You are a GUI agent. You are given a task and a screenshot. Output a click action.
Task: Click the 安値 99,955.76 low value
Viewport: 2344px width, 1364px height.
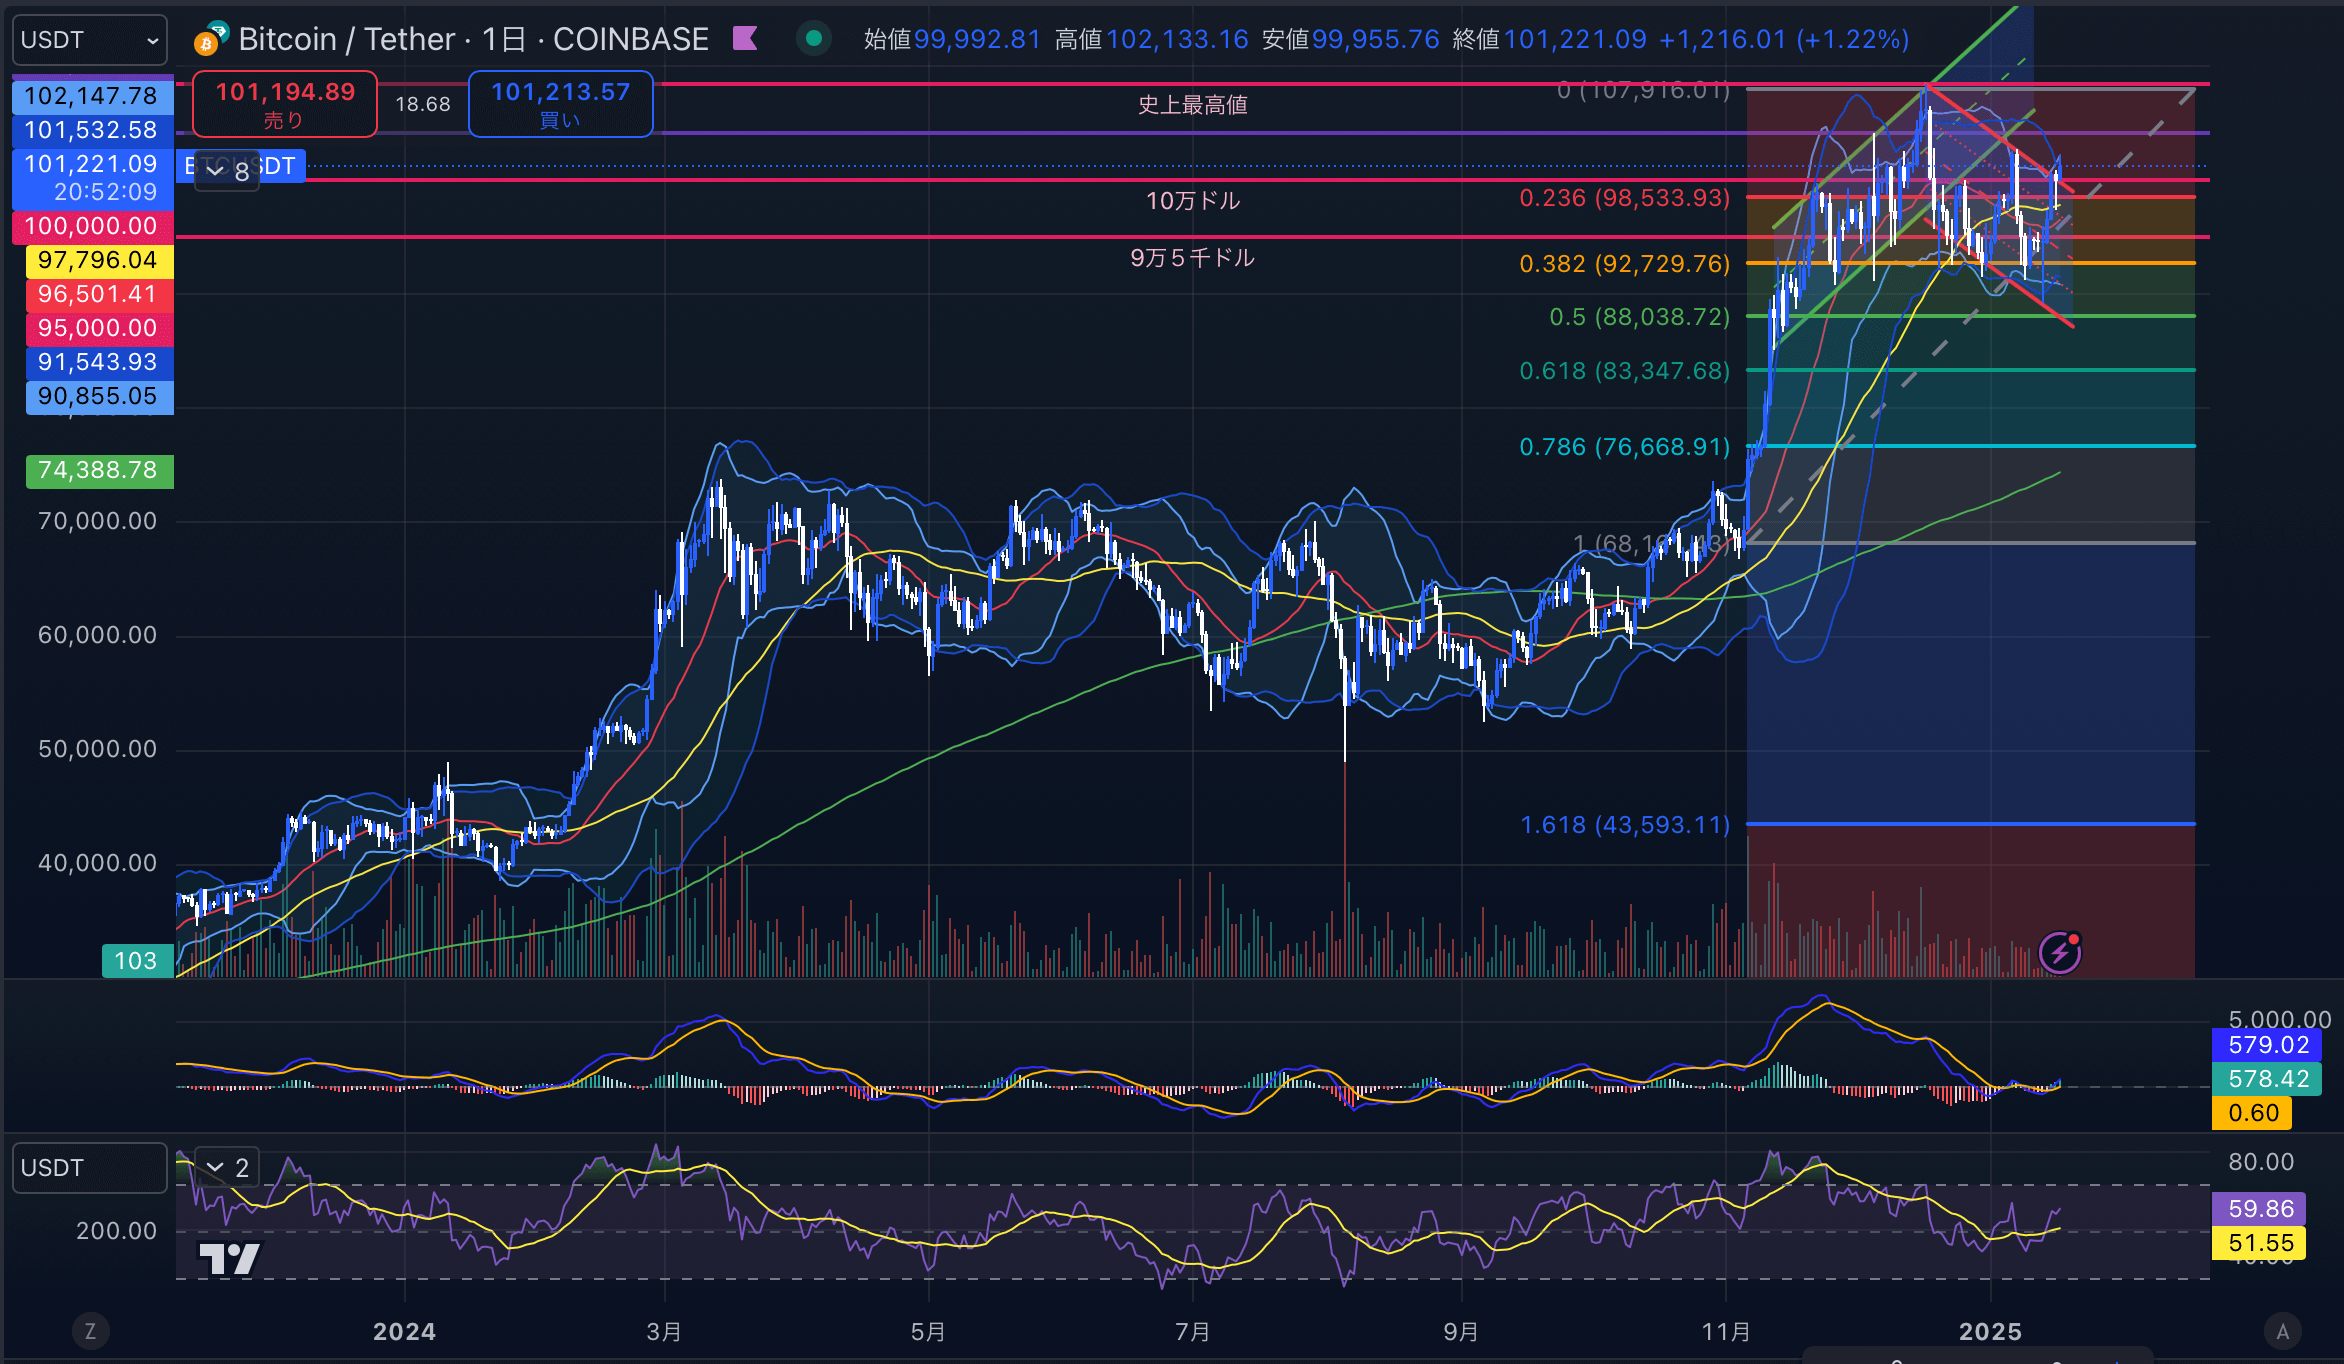pyautogui.click(x=1351, y=39)
